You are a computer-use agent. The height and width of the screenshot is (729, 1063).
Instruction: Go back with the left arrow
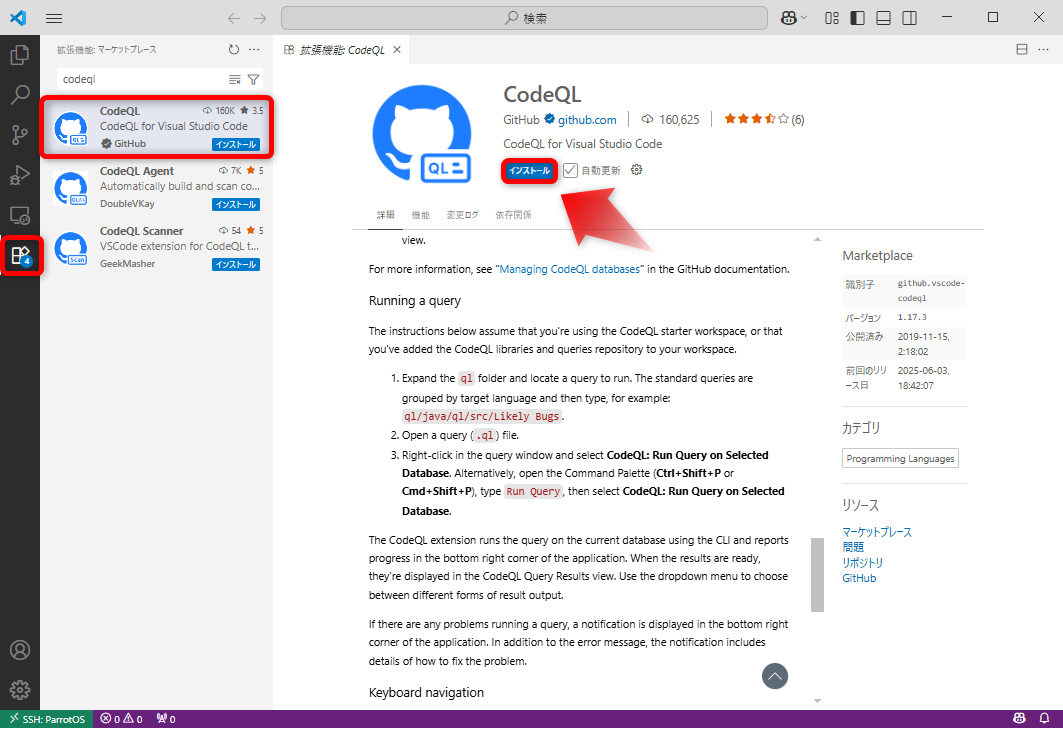[234, 18]
